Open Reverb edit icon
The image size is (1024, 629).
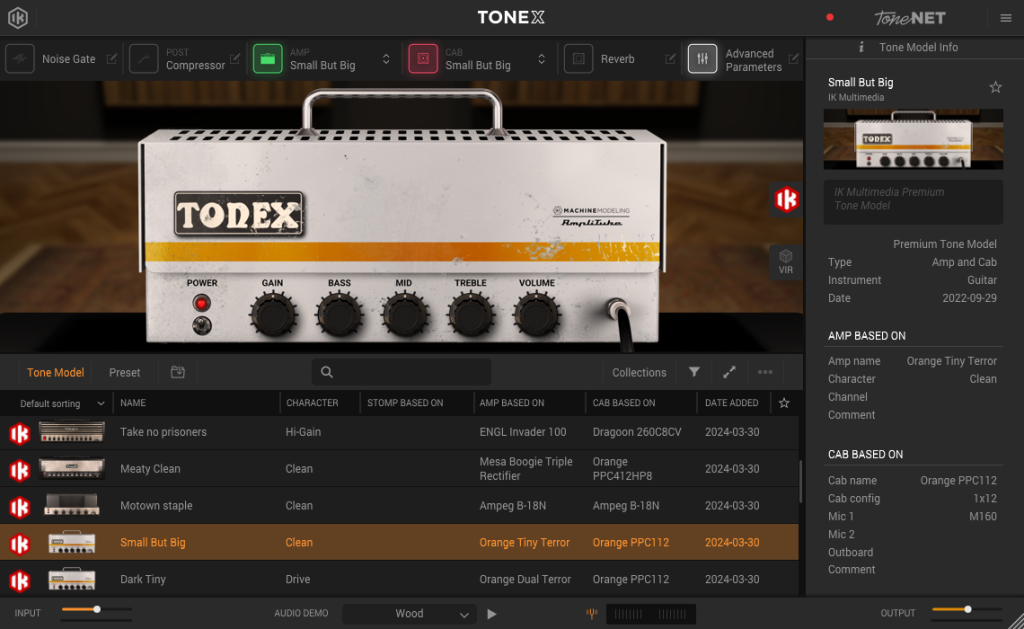click(x=670, y=59)
